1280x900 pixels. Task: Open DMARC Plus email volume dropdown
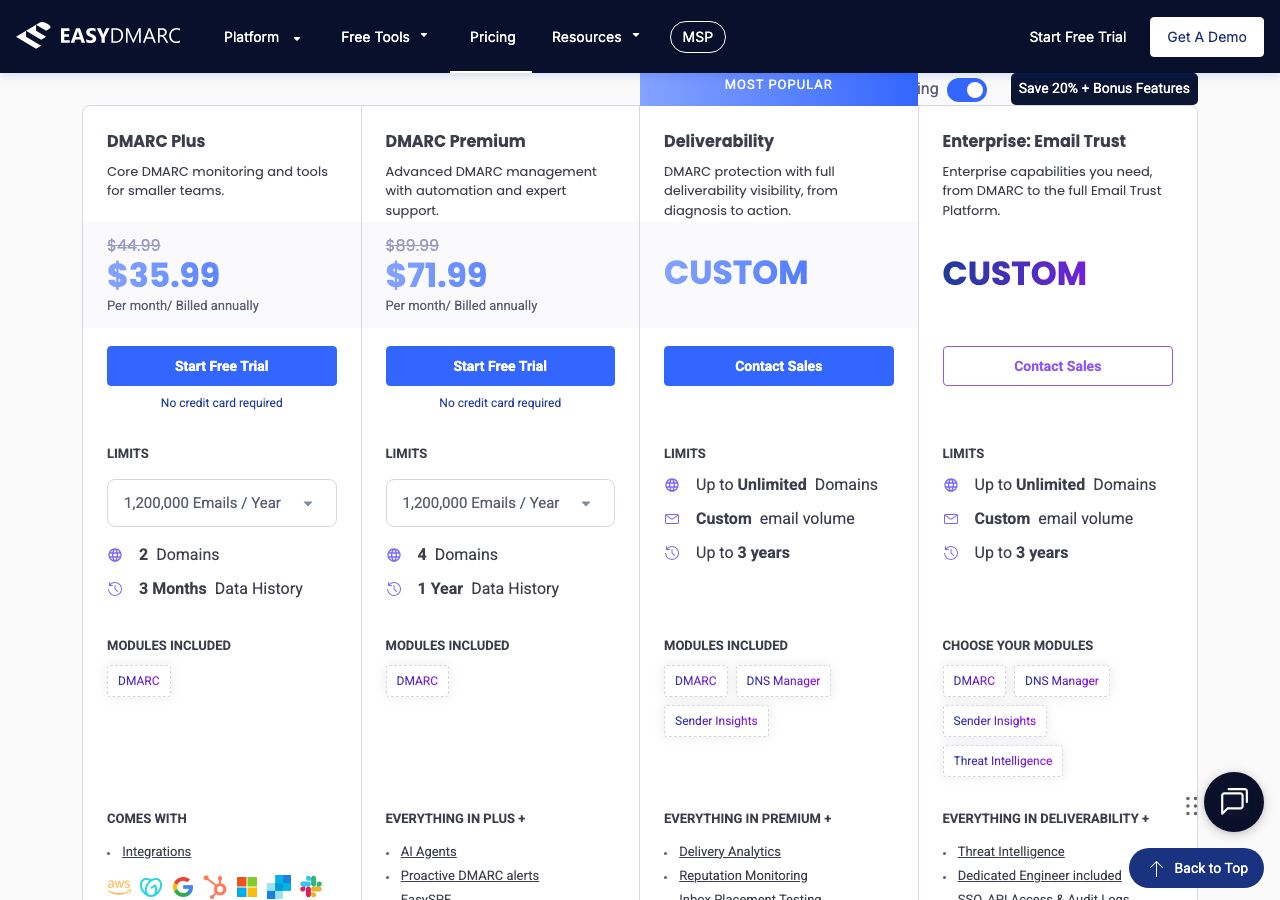(222, 503)
